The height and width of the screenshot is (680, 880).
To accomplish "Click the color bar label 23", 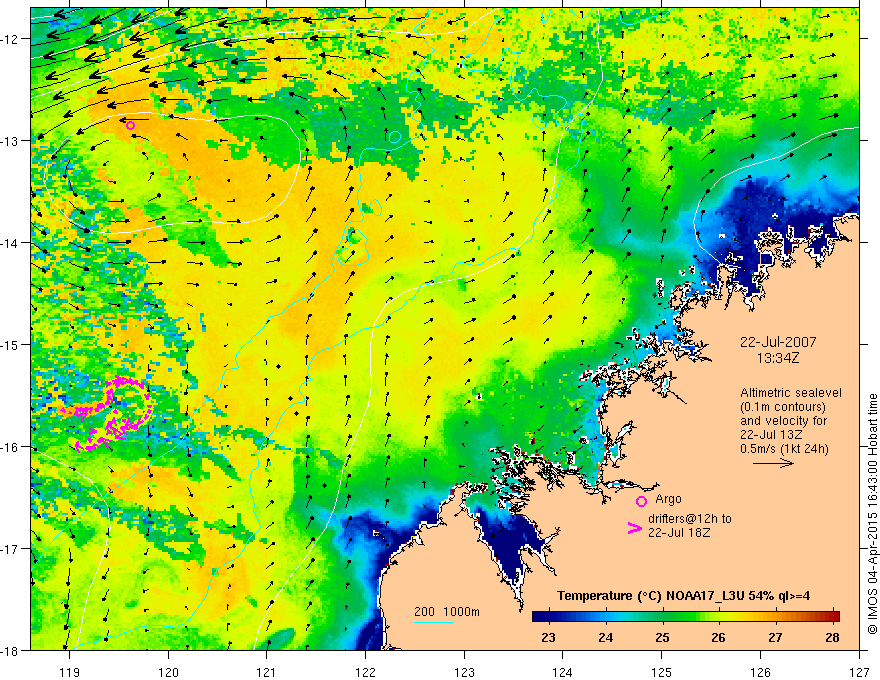I will pos(548,637).
